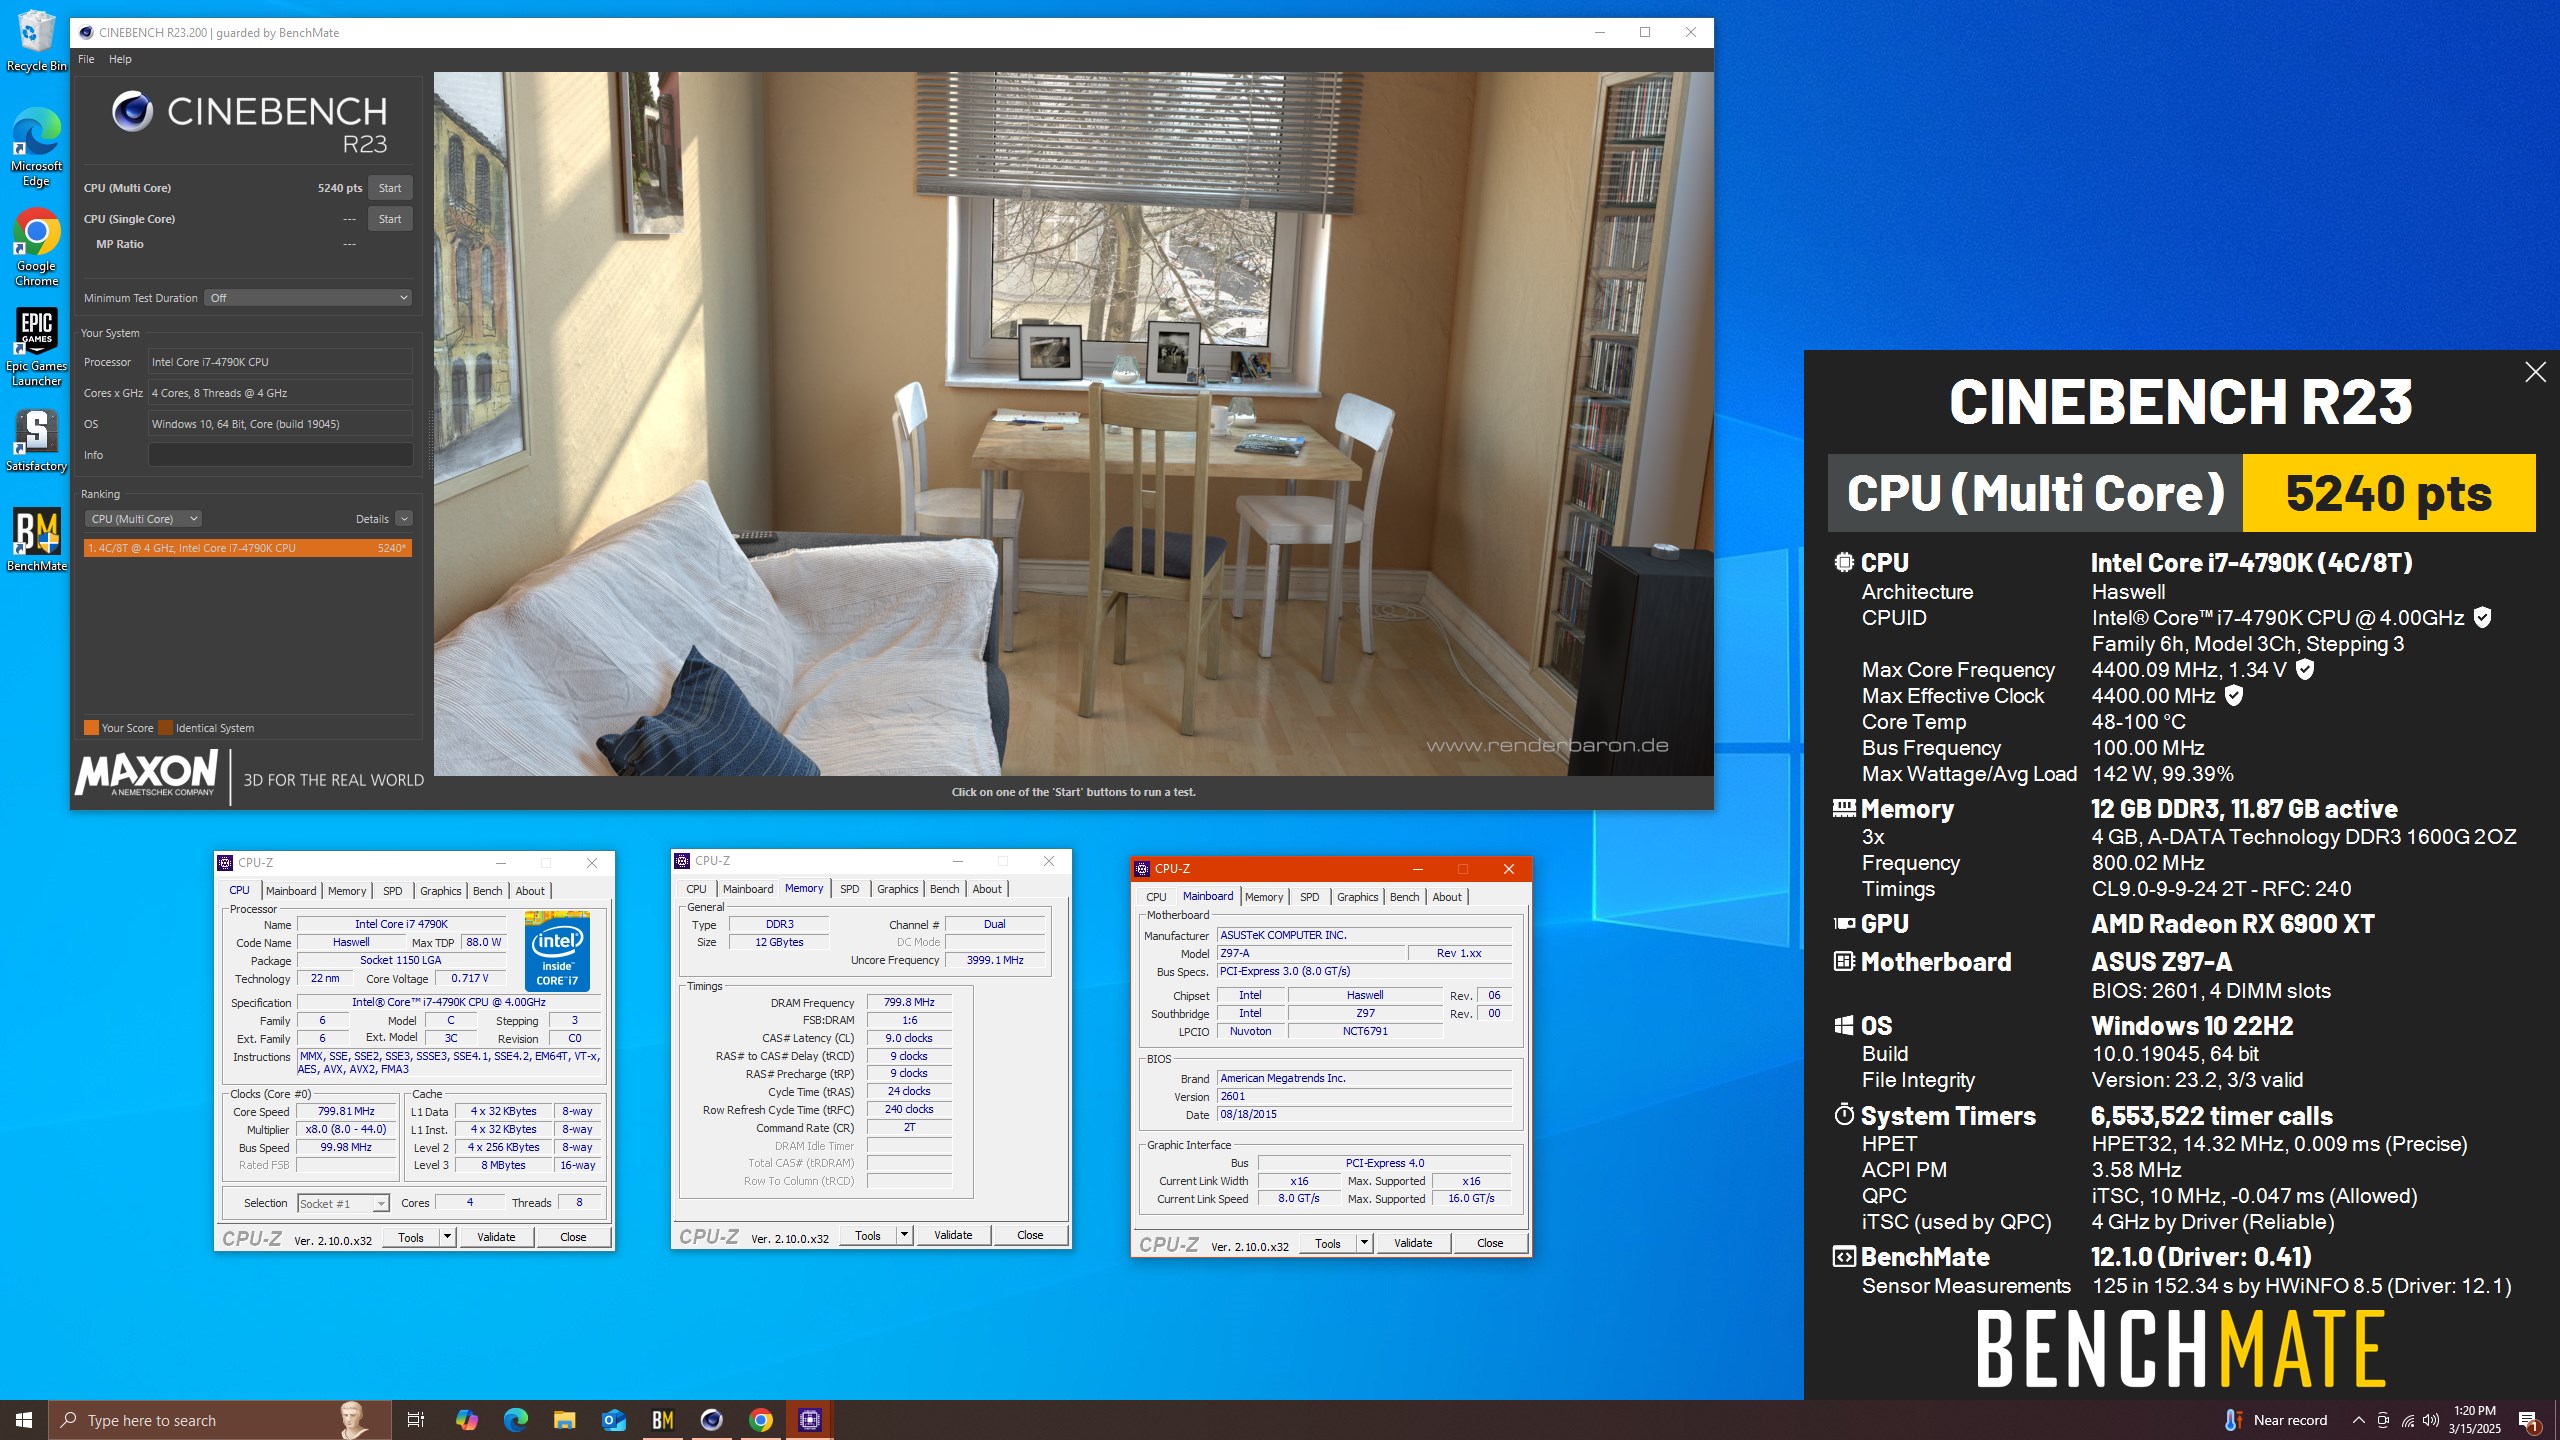This screenshot has height=1440, width=2560.
Task: Open the Epic Games Launcher desktop icon
Action: coord(36,347)
